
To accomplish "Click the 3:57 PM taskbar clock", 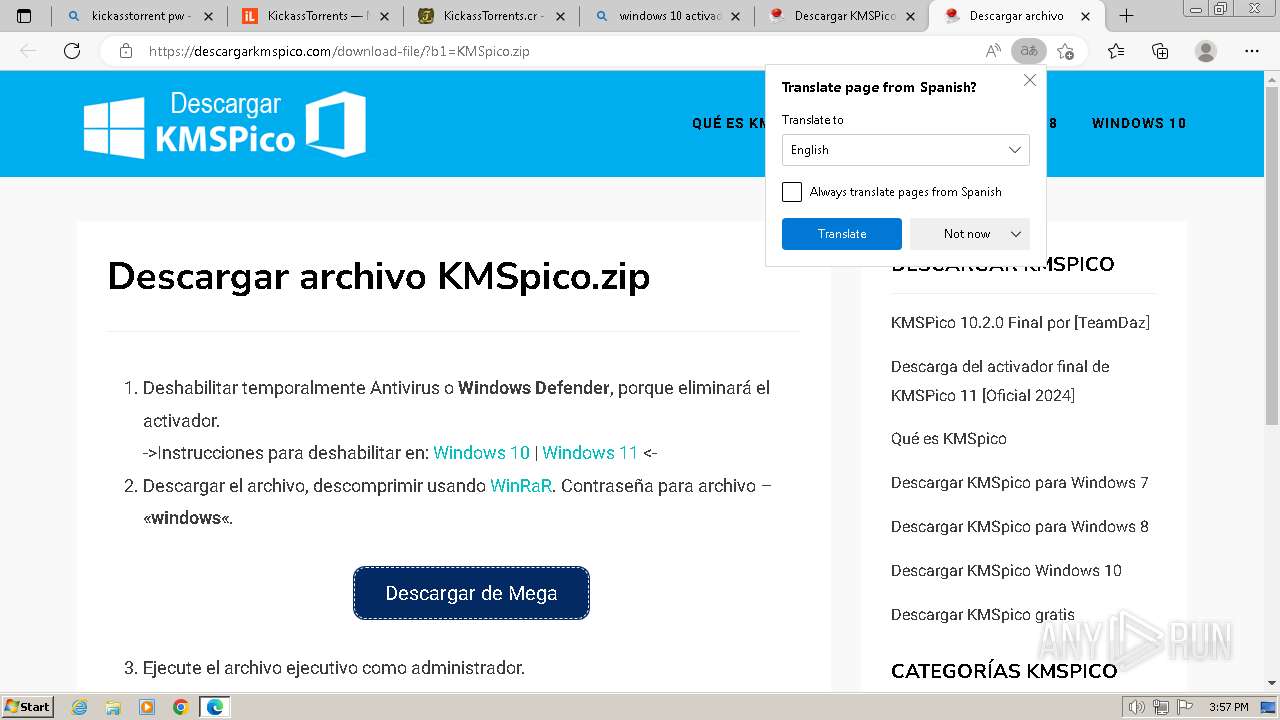I will point(1228,707).
